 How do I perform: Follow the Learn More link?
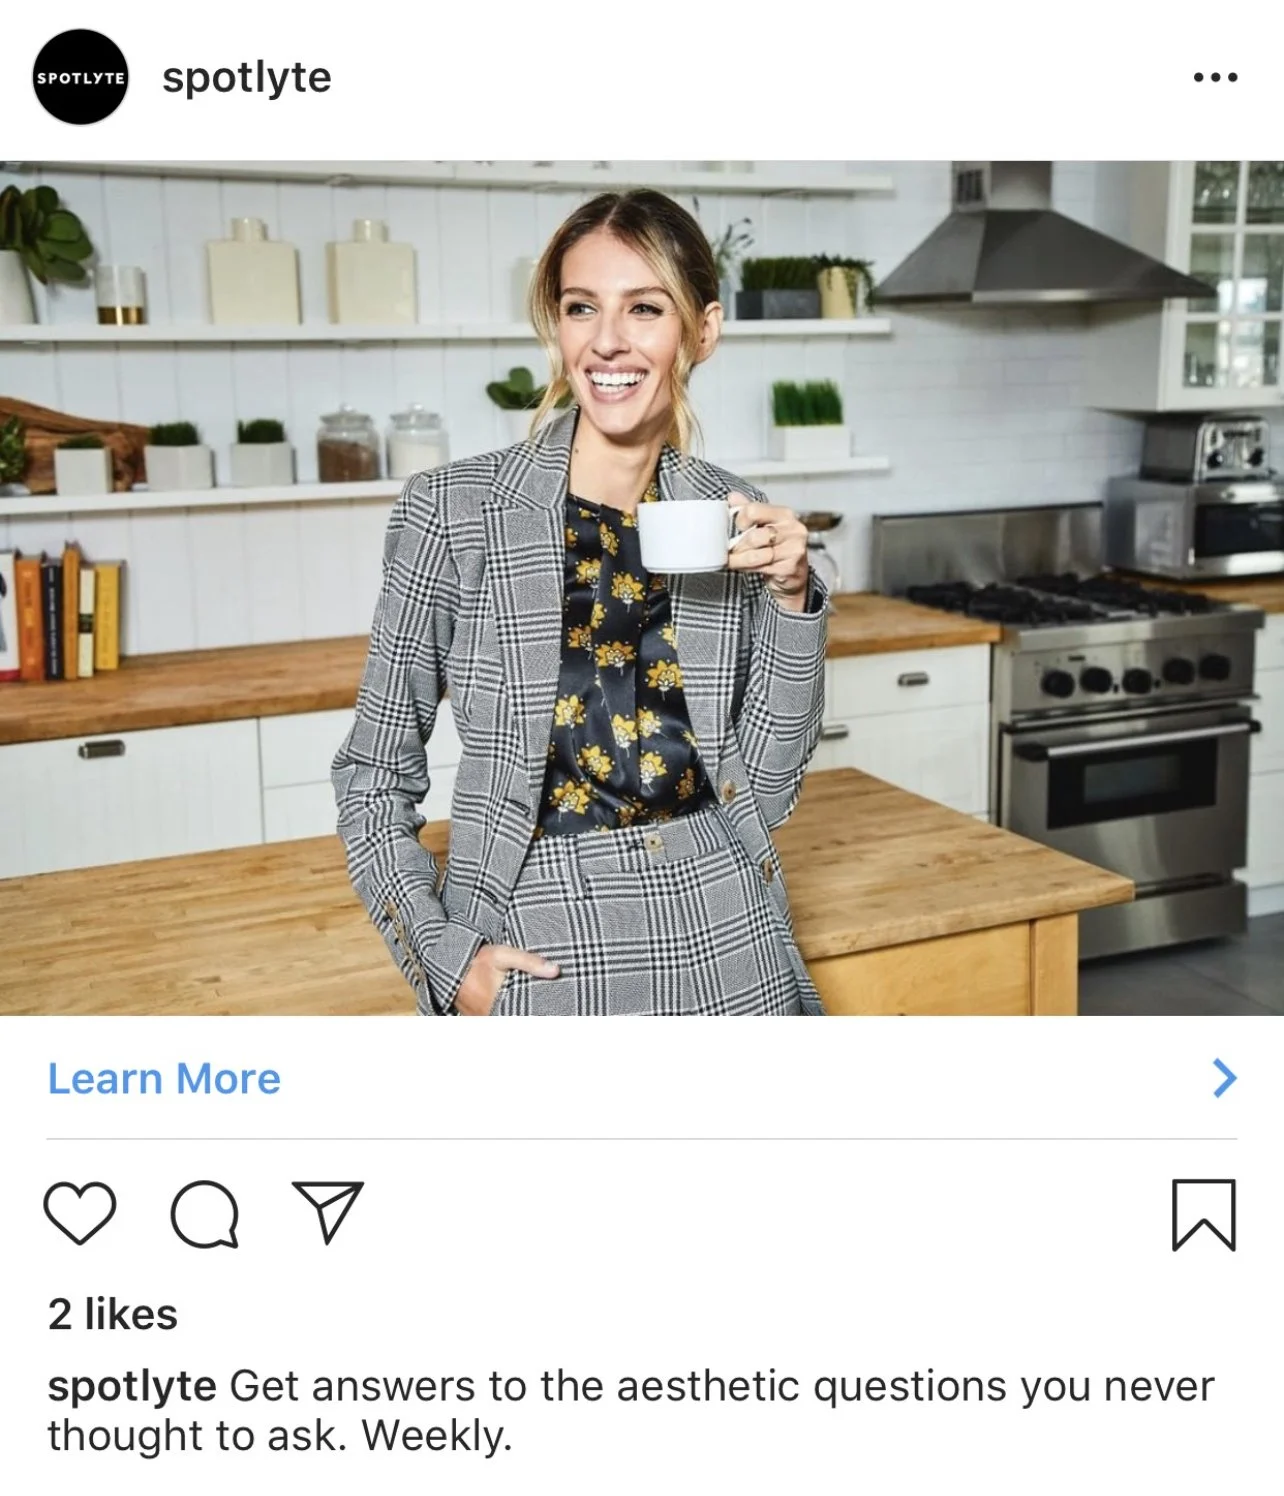click(x=164, y=1078)
